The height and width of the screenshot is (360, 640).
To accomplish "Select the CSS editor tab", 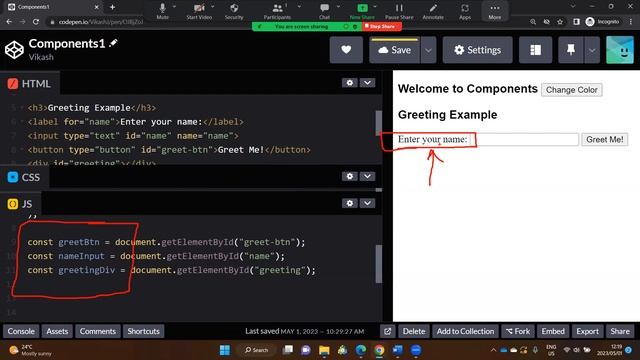I will (24, 177).
